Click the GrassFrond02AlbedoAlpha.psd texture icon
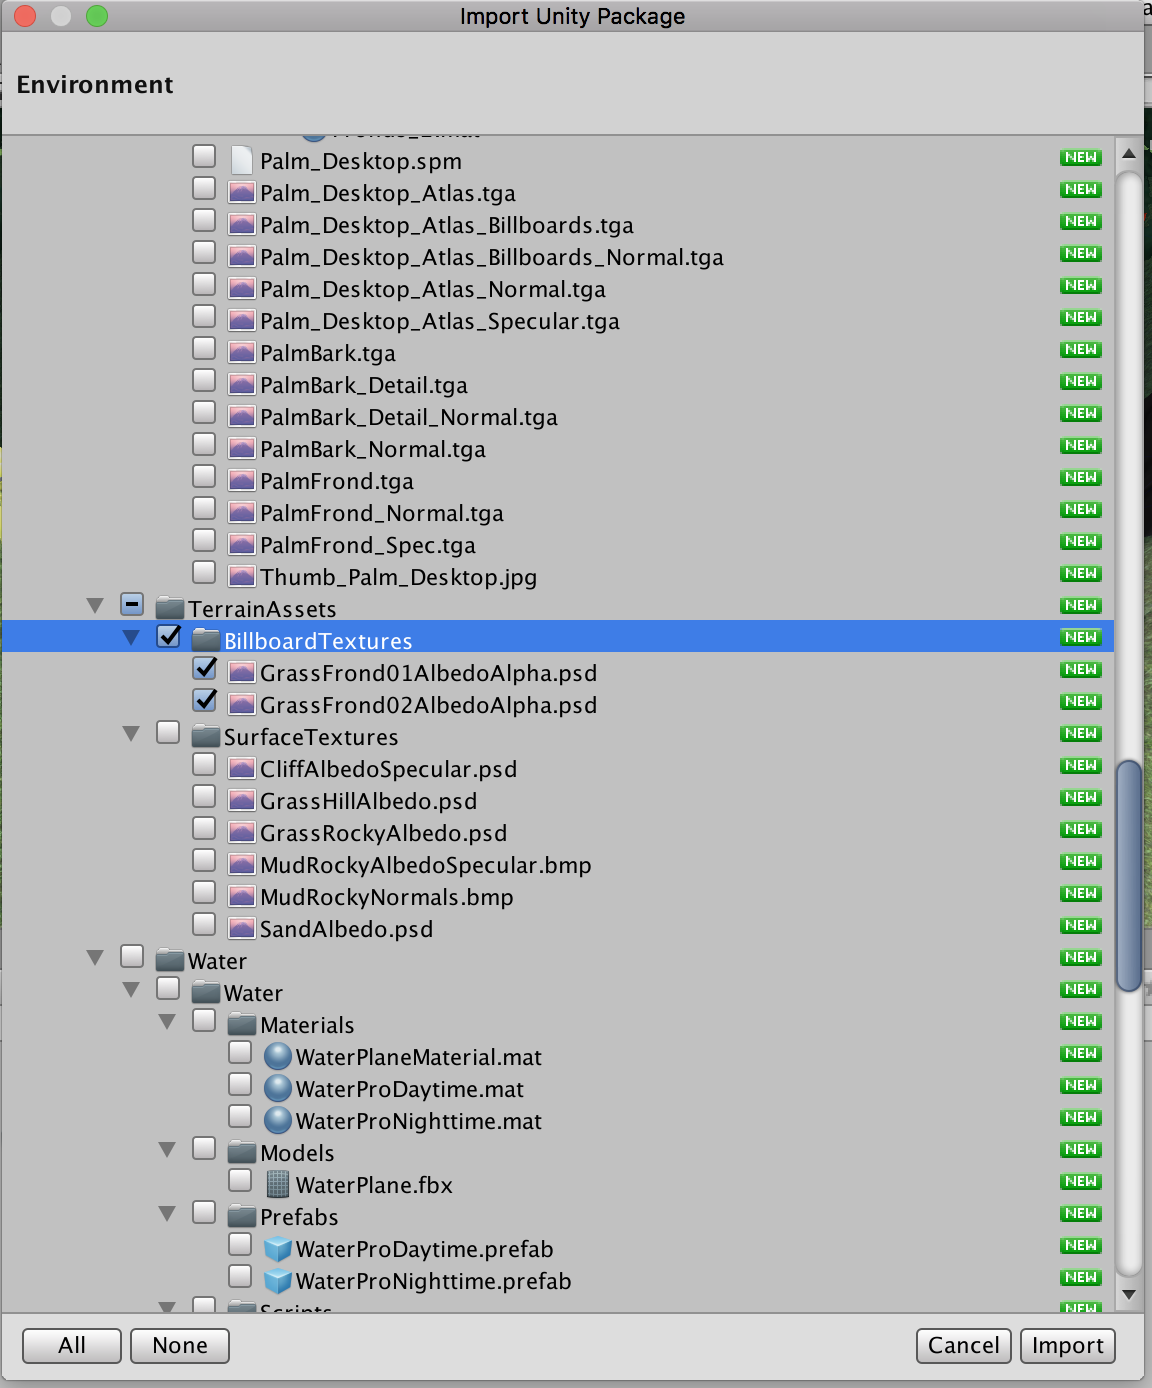Screen dimensions: 1152x1388 pos(241,704)
